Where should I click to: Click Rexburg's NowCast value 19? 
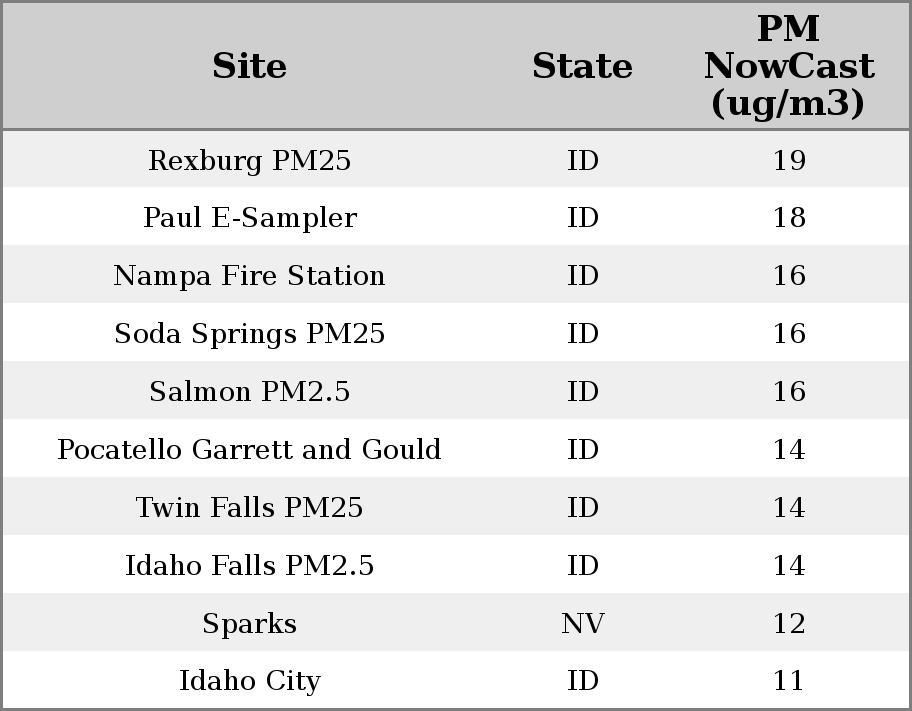click(788, 160)
